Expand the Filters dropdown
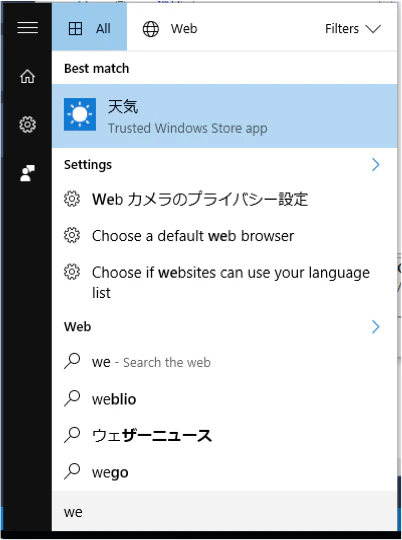Image resolution: width=402 pixels, height=540 pixels. pos(353,29)
